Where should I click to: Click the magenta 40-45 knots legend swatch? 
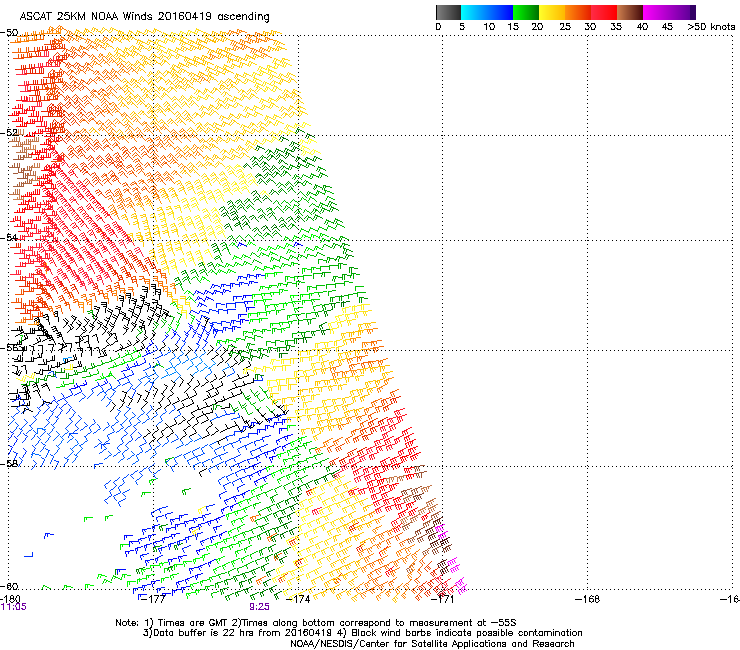click(656, 12)
